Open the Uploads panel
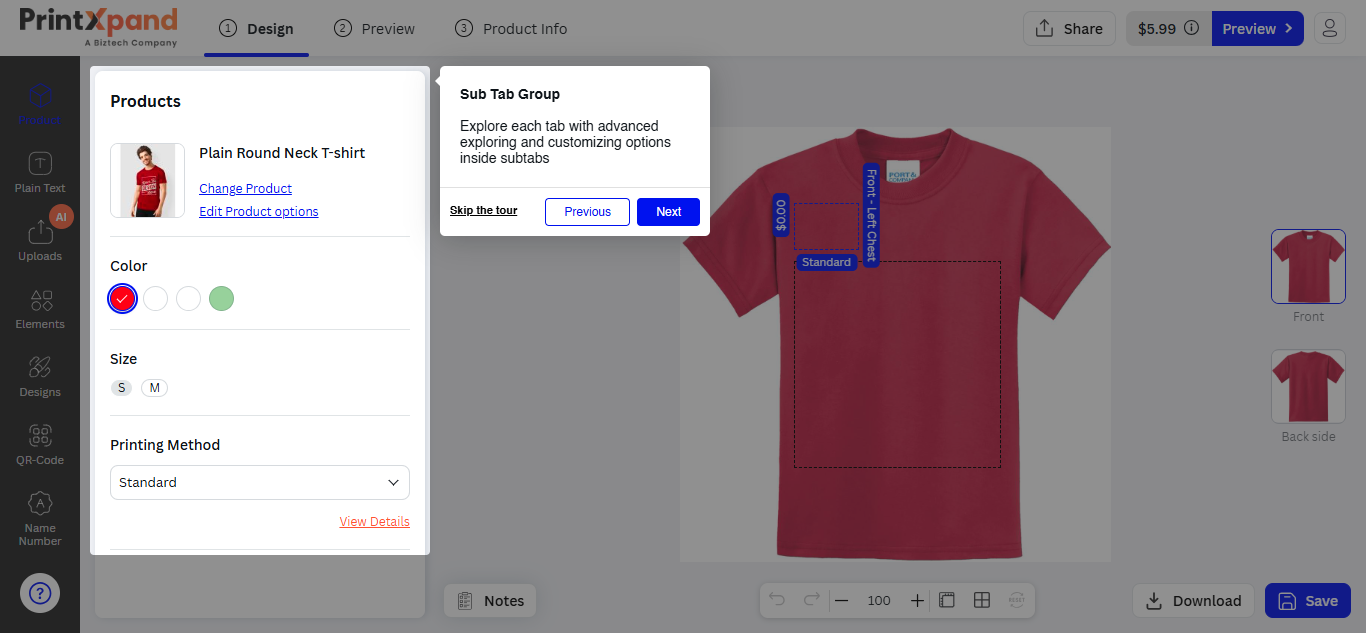Image resolution: width=1366 pixels, height=633 pixels. pos(40,240)
